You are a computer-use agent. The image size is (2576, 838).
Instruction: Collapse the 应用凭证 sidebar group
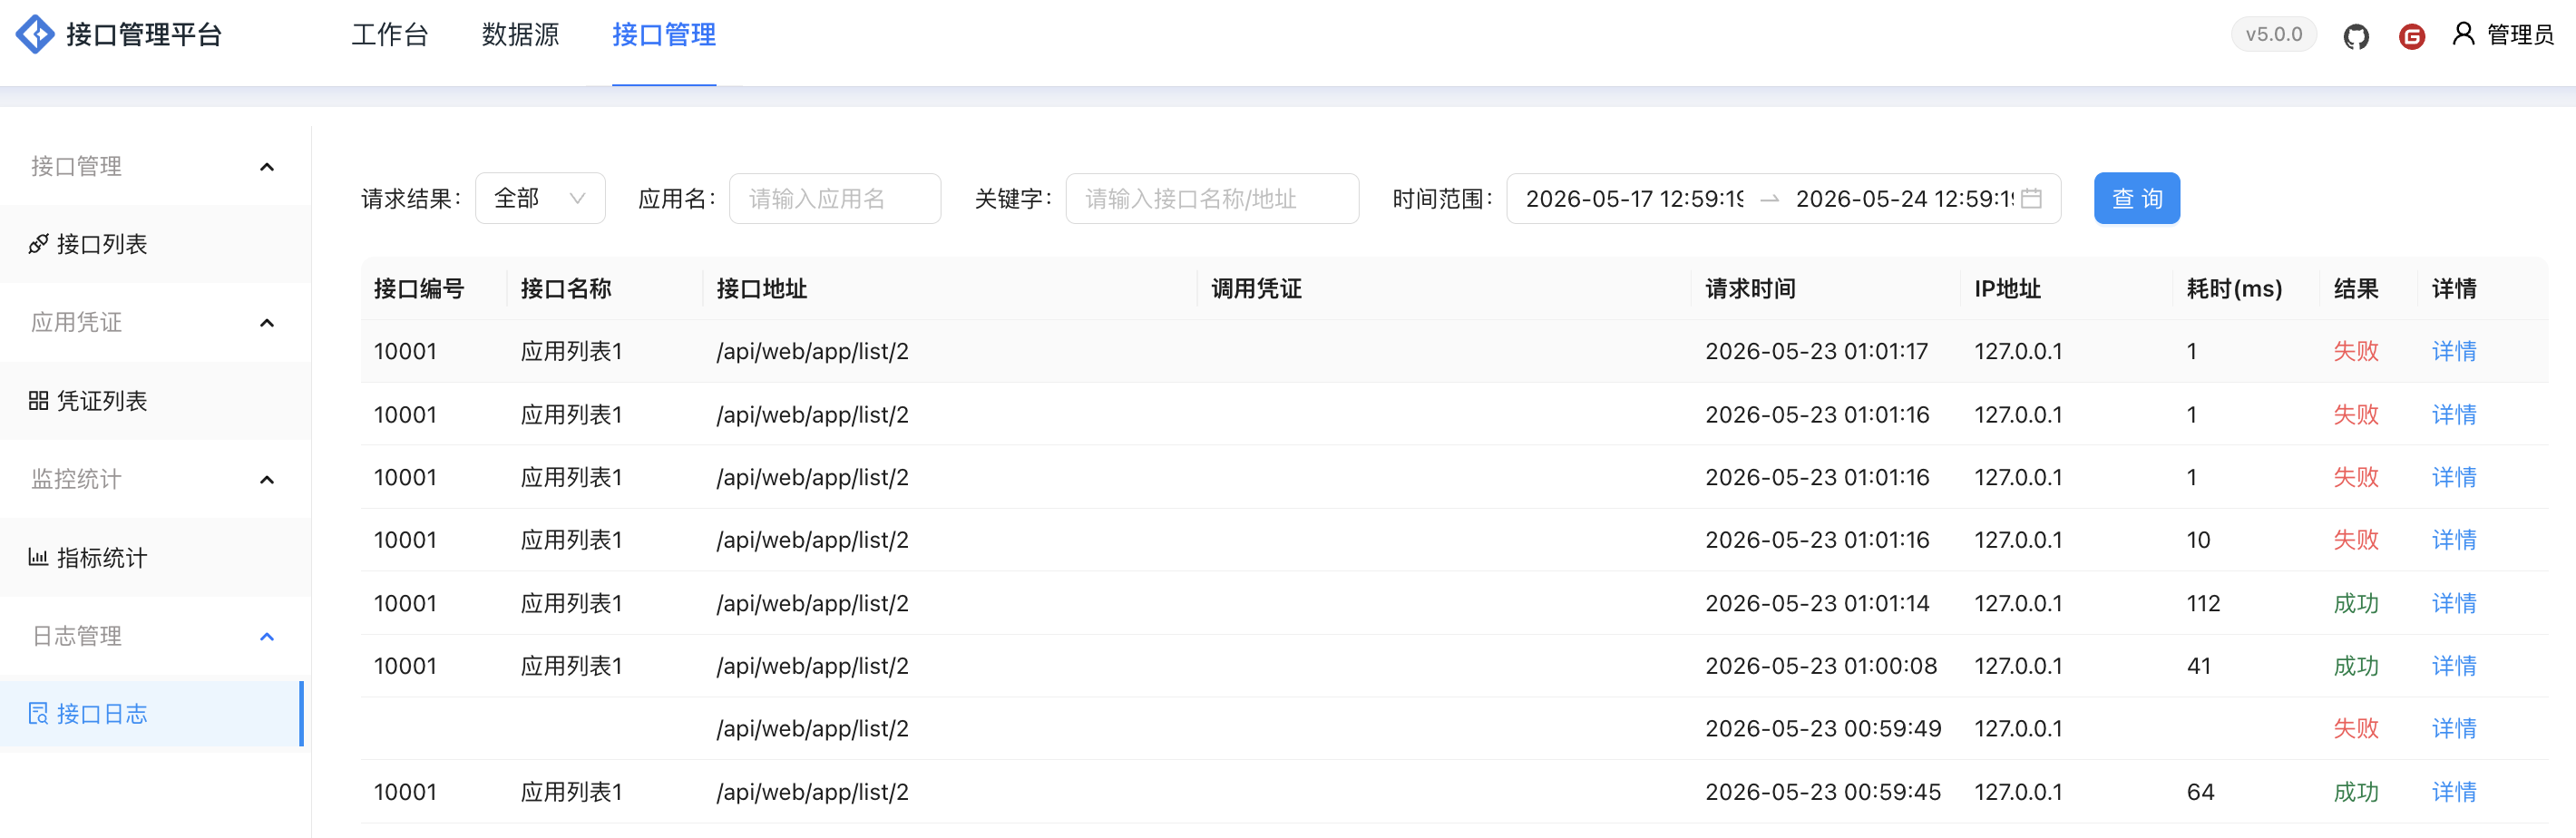pyautogui.click(x=267, y=323)
